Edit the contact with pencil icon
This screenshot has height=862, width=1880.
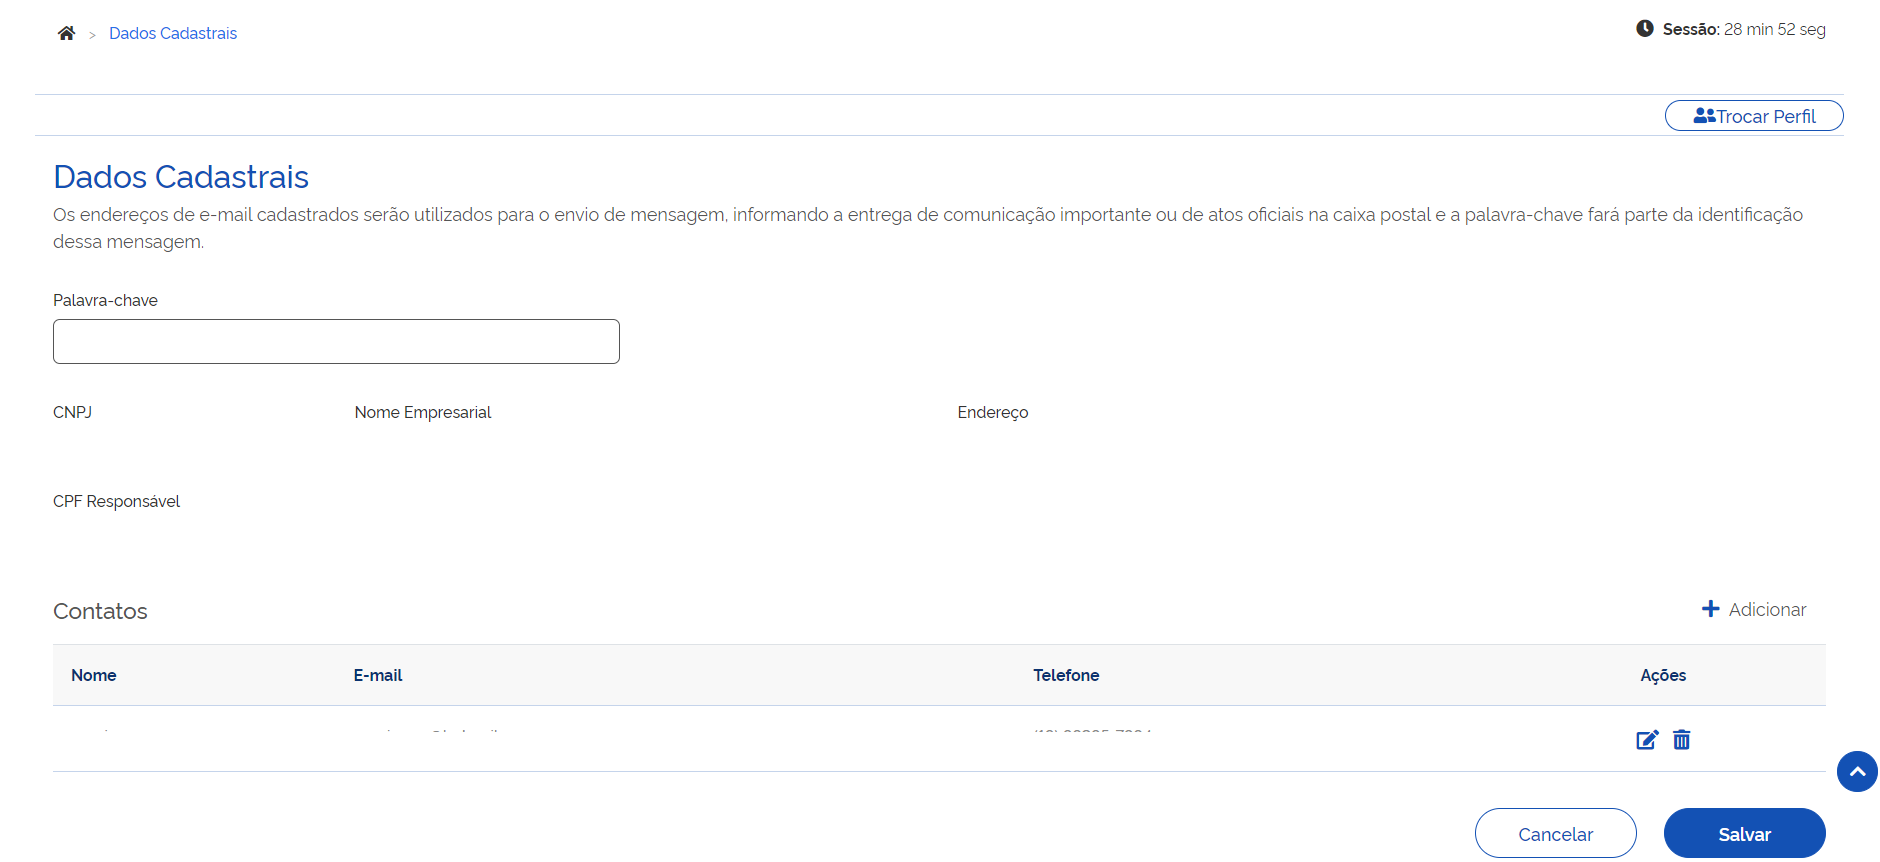coord(1647,740)
